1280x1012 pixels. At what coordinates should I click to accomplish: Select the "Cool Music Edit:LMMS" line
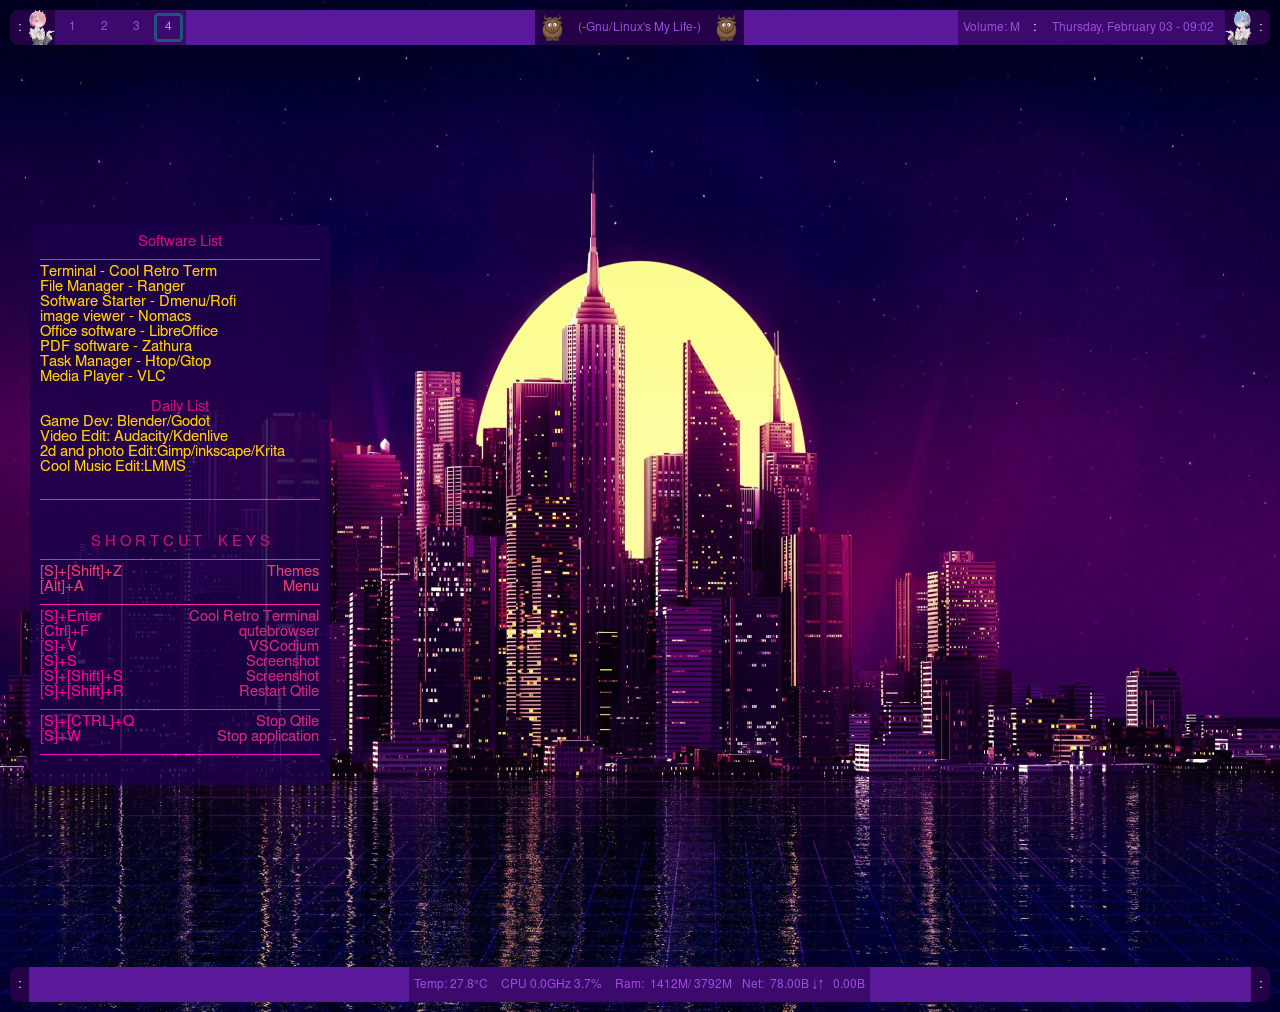click(x=113, y=466)
